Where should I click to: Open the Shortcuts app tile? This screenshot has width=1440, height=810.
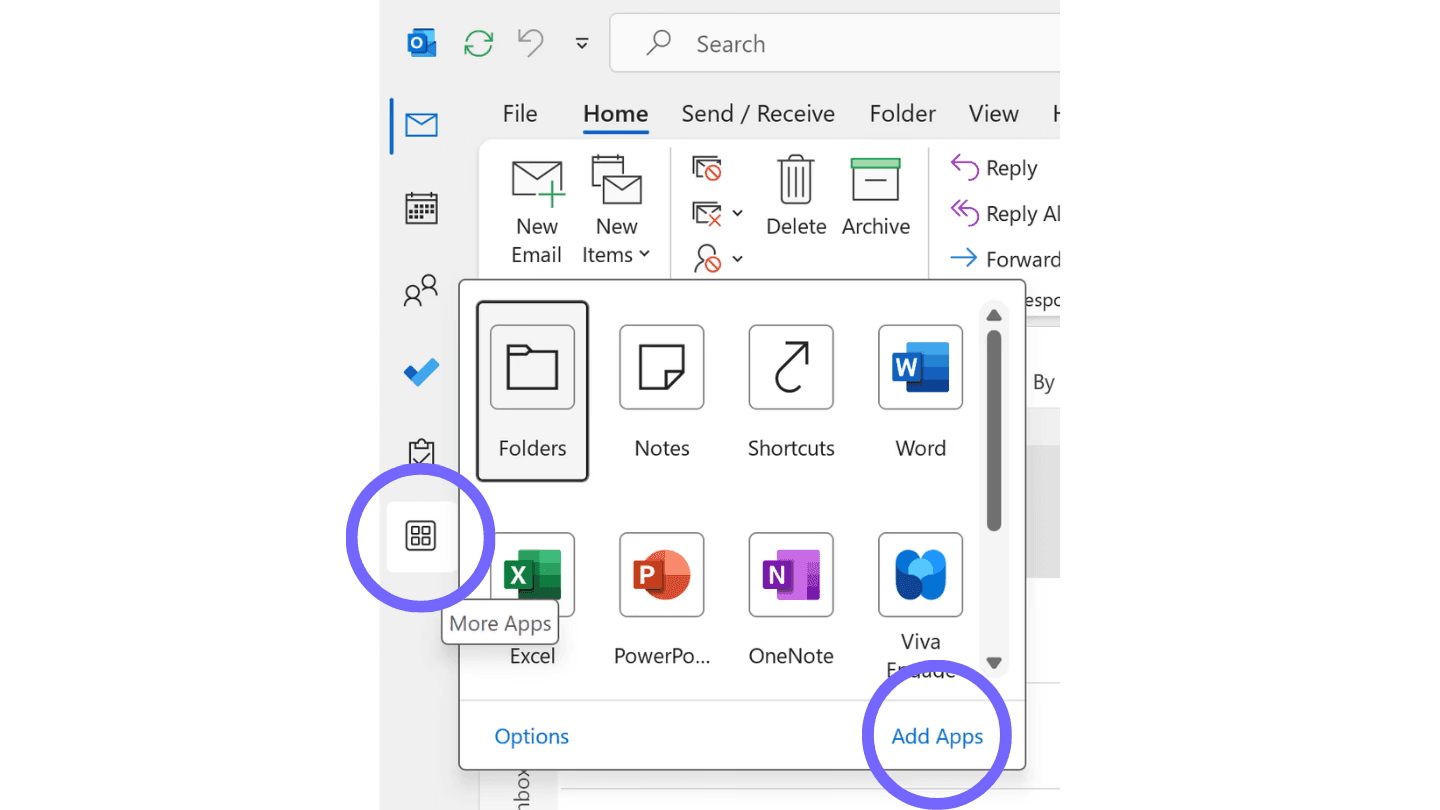[x=791, y=391]
